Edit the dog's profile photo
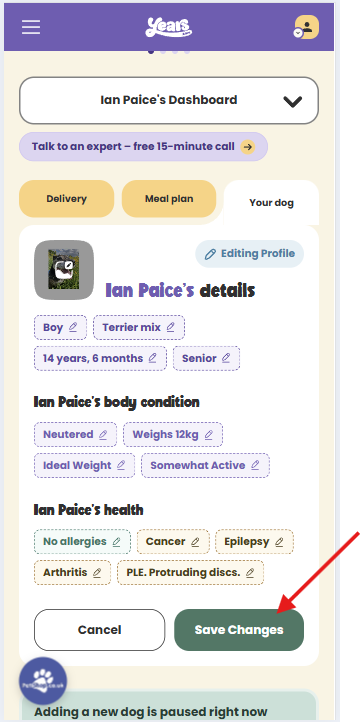 point(64,270)
